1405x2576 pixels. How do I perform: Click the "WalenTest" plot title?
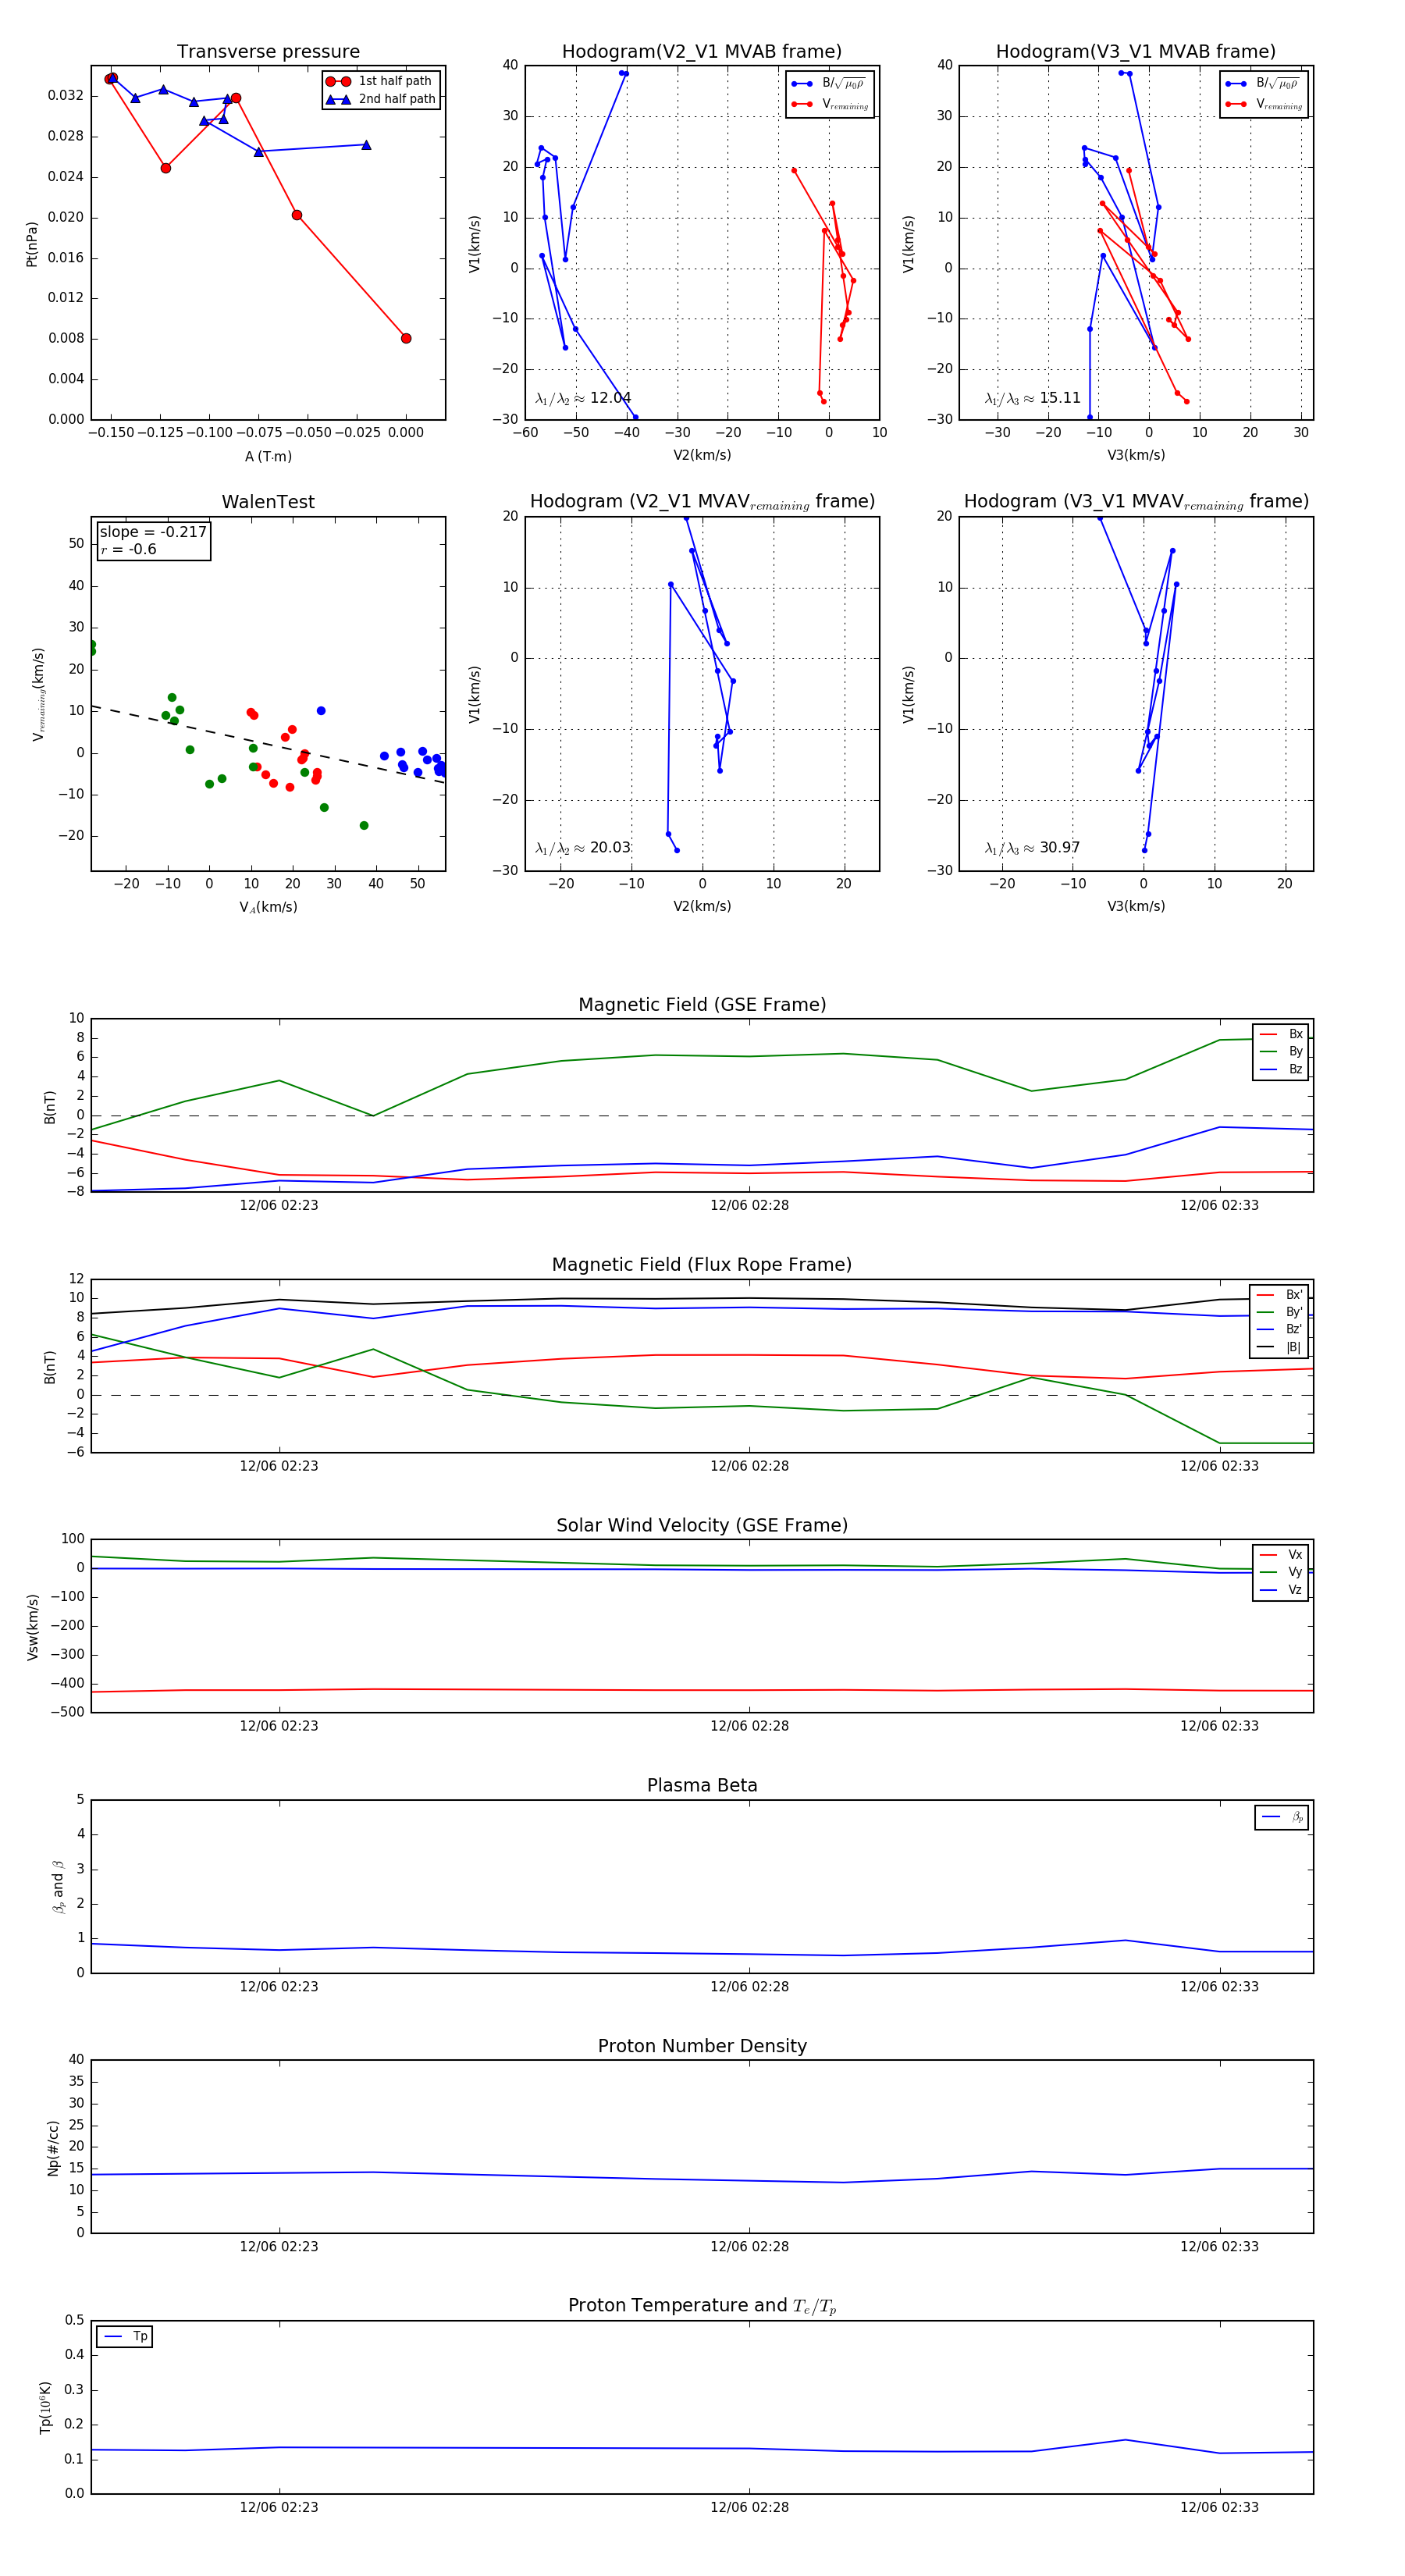268,501
